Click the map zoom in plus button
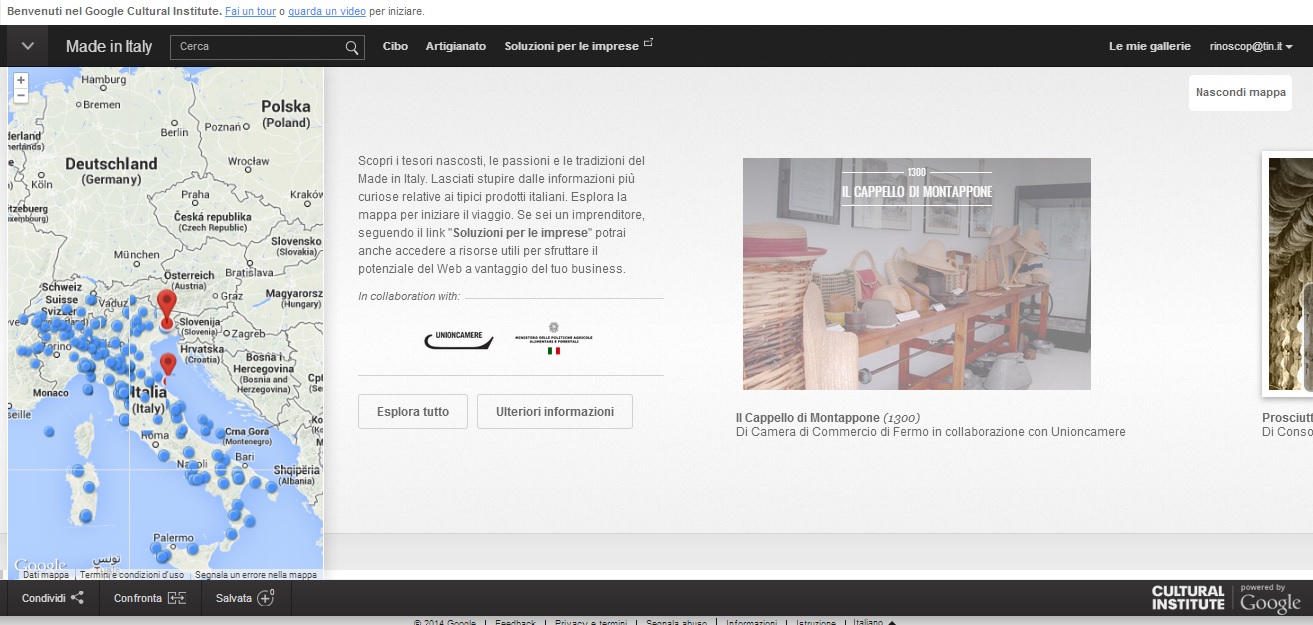Screen dimensions: 1313x625 click(x=21, y=79)
